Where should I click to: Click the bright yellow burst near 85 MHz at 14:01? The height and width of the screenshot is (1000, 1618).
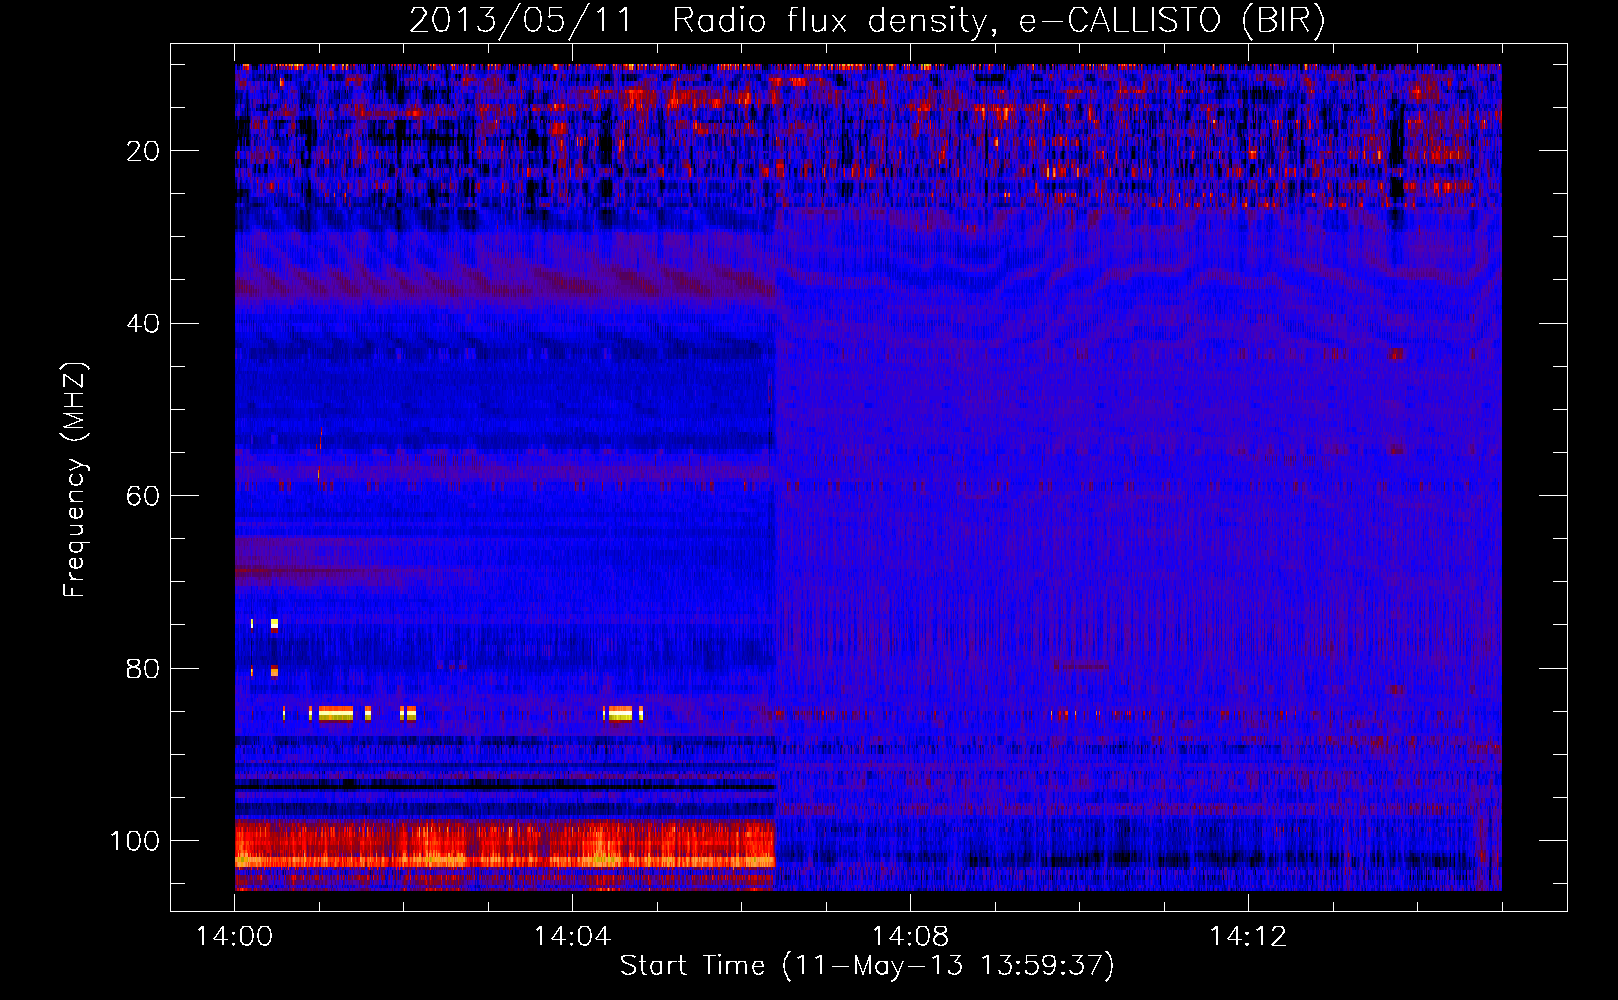click(x=336, y=713)
